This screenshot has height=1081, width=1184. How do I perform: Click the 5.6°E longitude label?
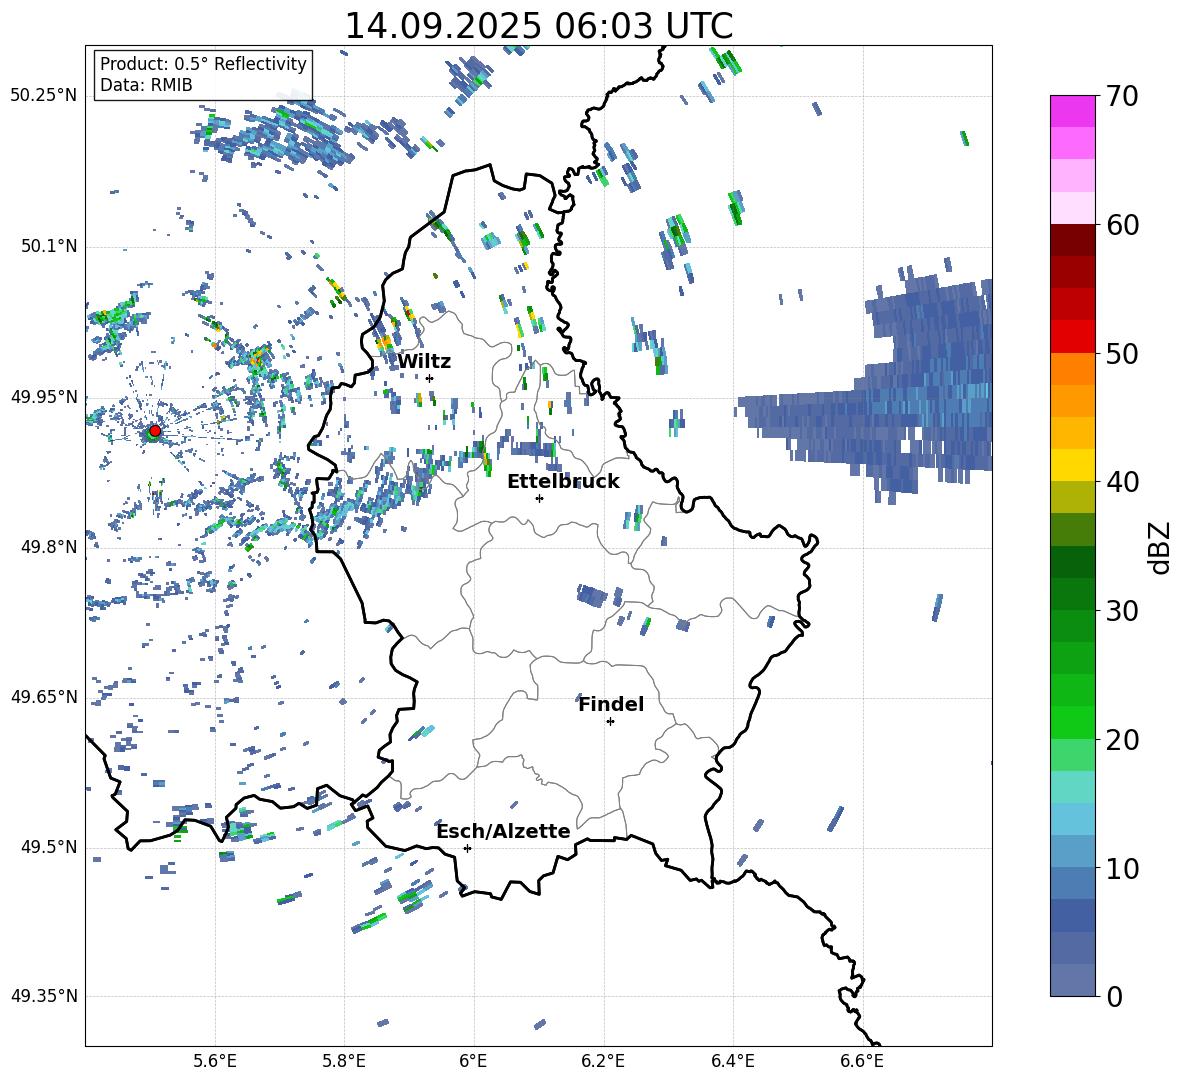point(214,1061)
